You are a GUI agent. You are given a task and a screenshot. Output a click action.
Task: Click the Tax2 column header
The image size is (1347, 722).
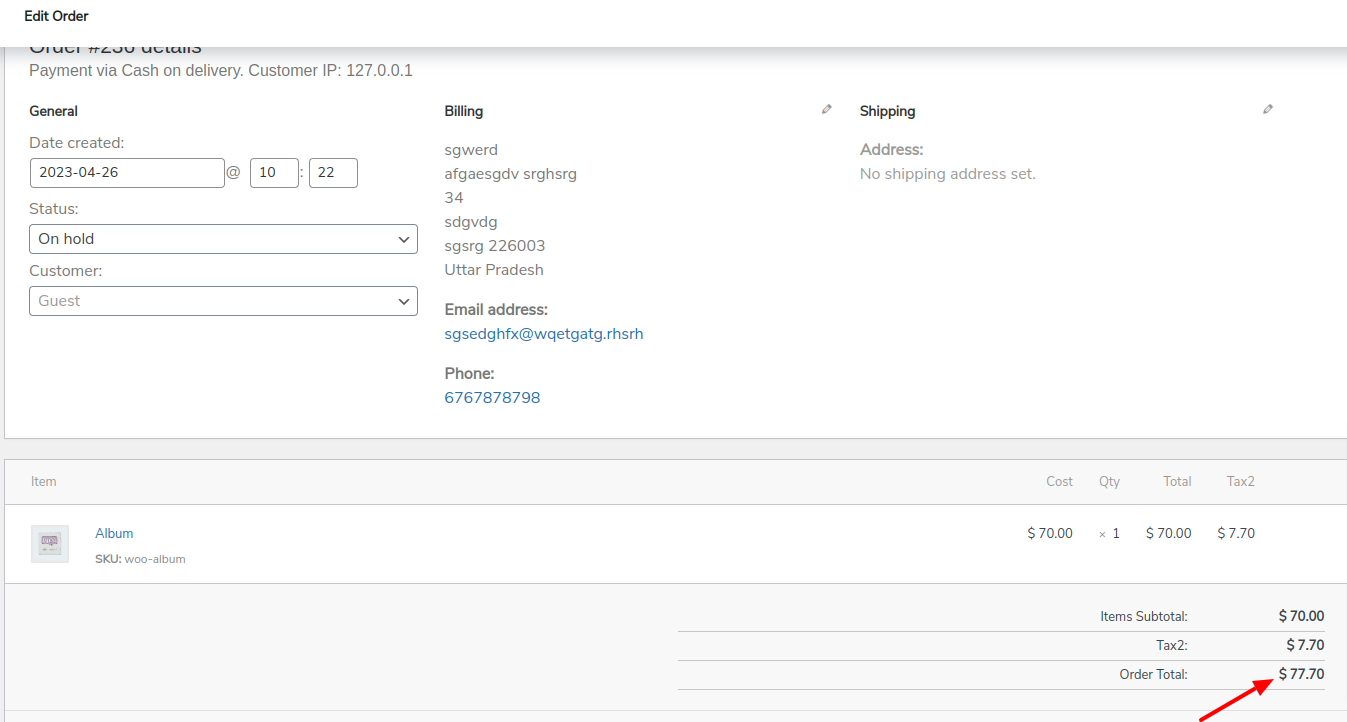[1240, 482]
